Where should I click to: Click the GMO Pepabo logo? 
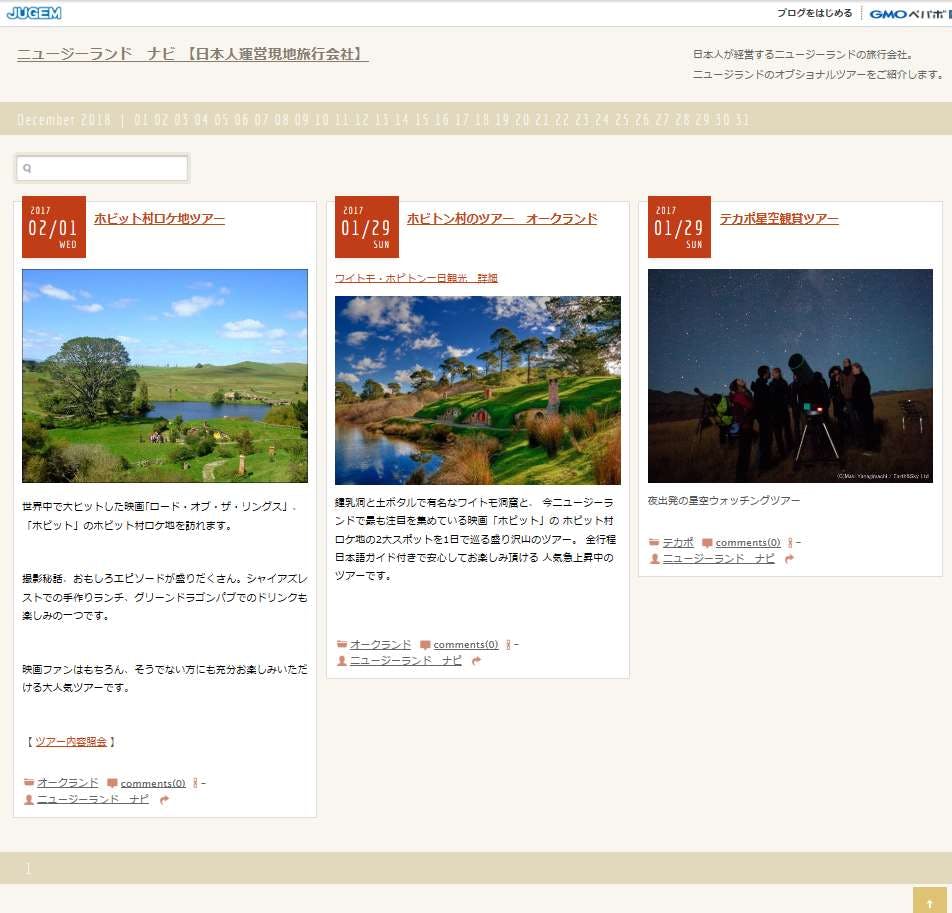[x=908, y=14]
